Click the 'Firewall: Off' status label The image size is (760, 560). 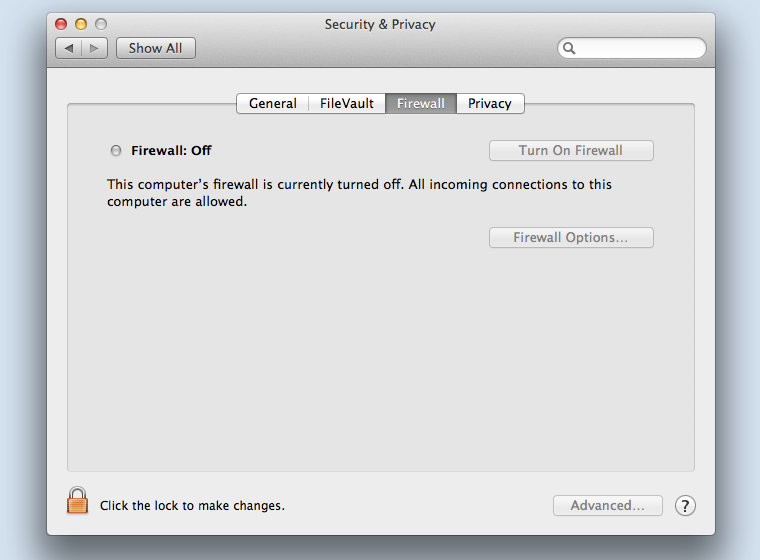tap(171, 150)
